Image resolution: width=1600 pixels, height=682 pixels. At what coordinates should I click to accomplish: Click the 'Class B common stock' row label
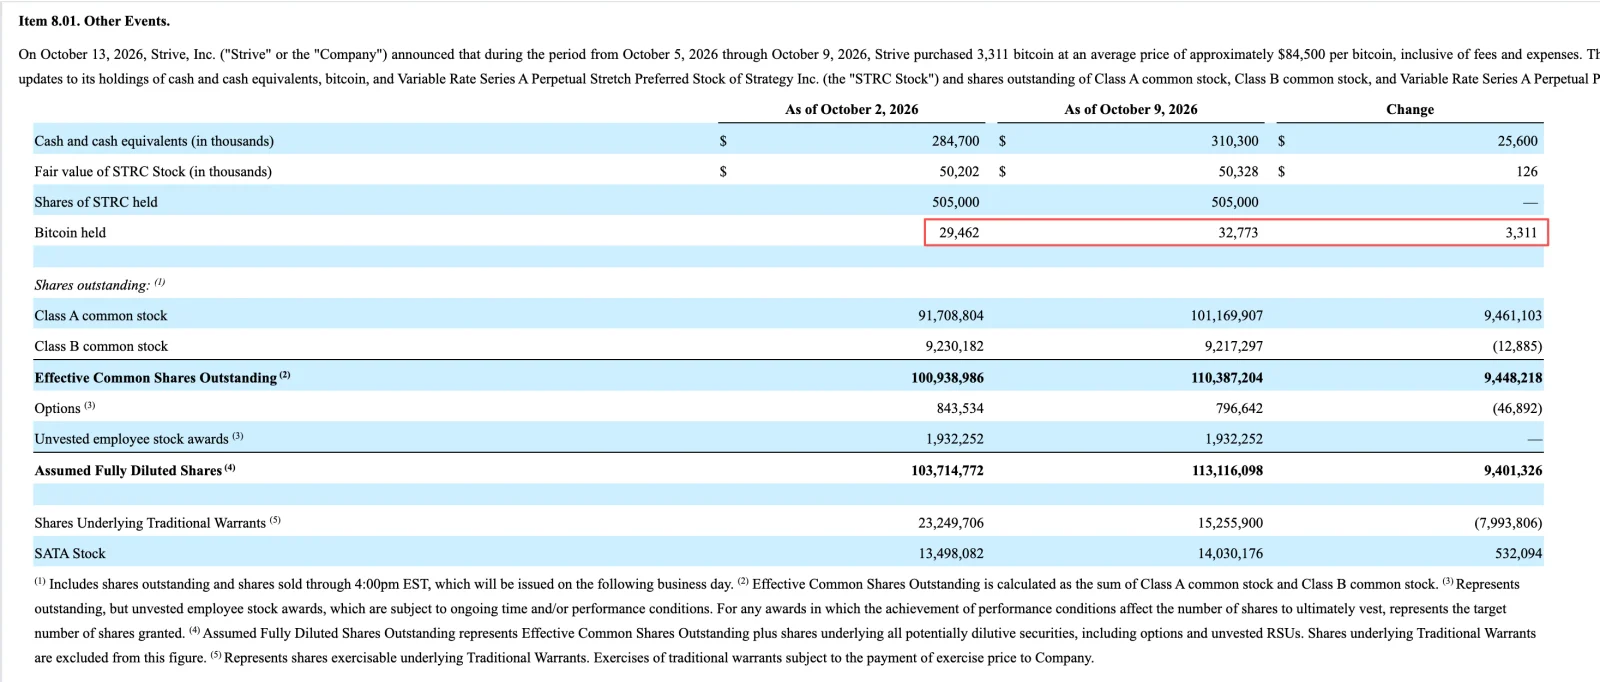tap(101, 346)
